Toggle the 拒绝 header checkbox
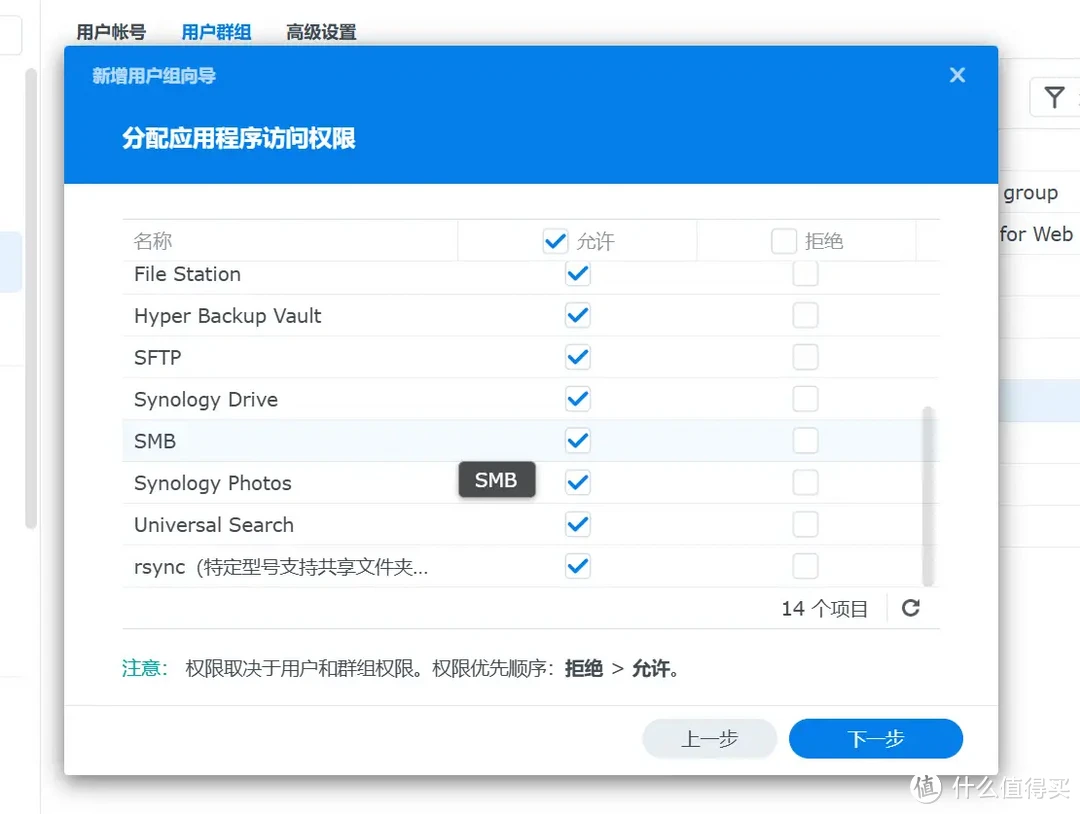Viewport: 1080px width, 814px height. pyautogui.click(x=784, y=240)
